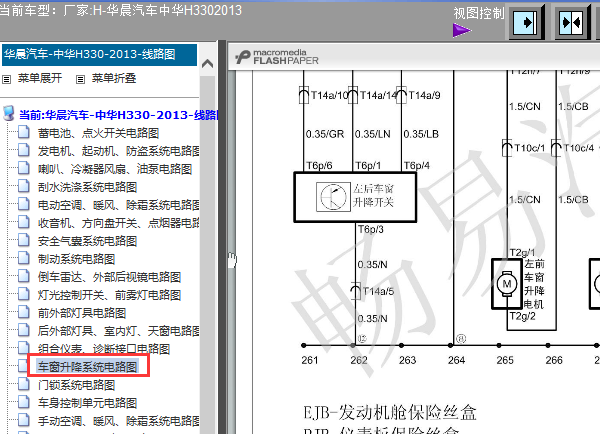Open 车身控制单元电路图

87,403
